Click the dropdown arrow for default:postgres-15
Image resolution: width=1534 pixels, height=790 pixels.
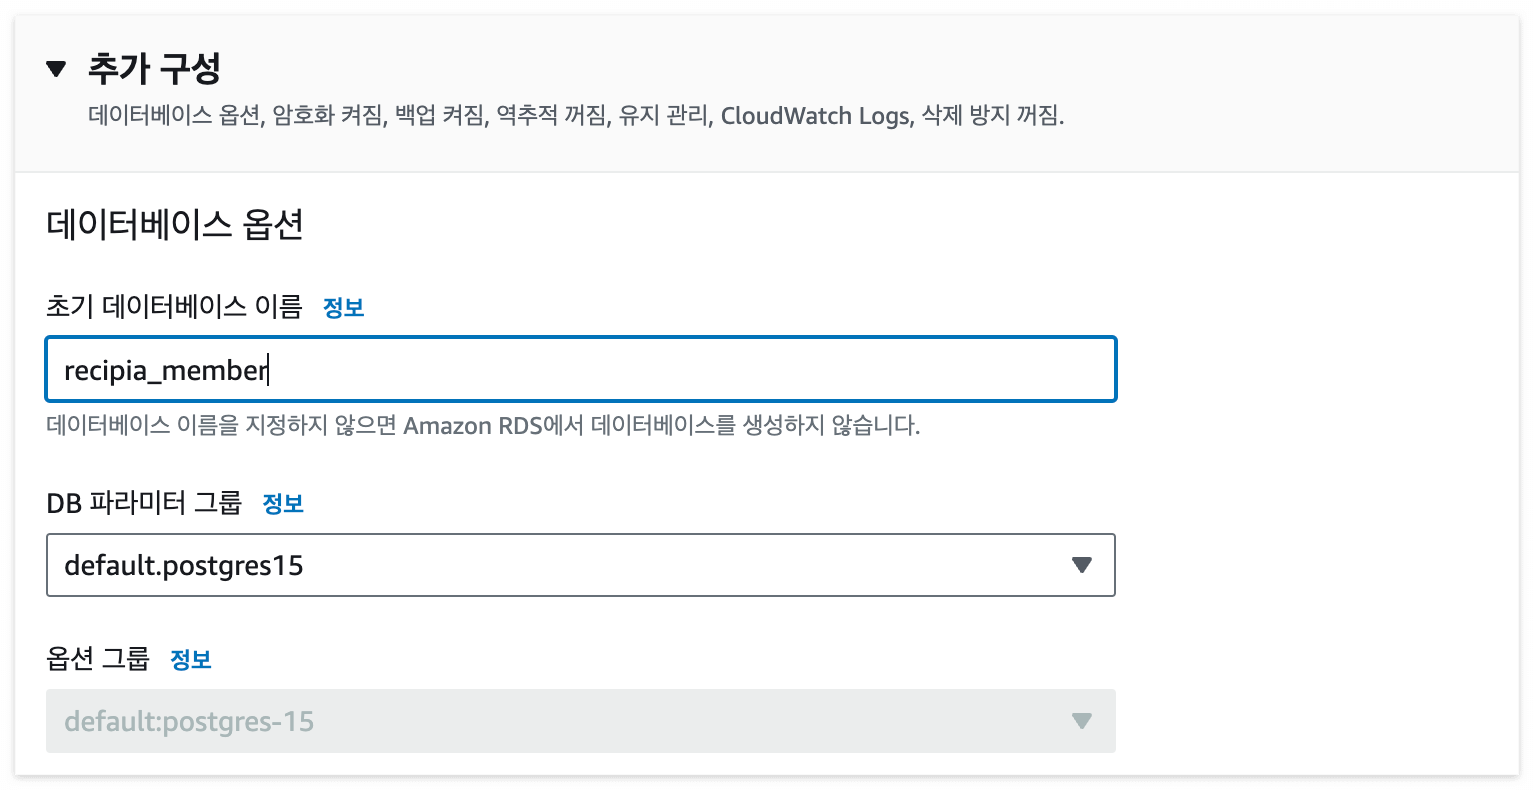1081,721
